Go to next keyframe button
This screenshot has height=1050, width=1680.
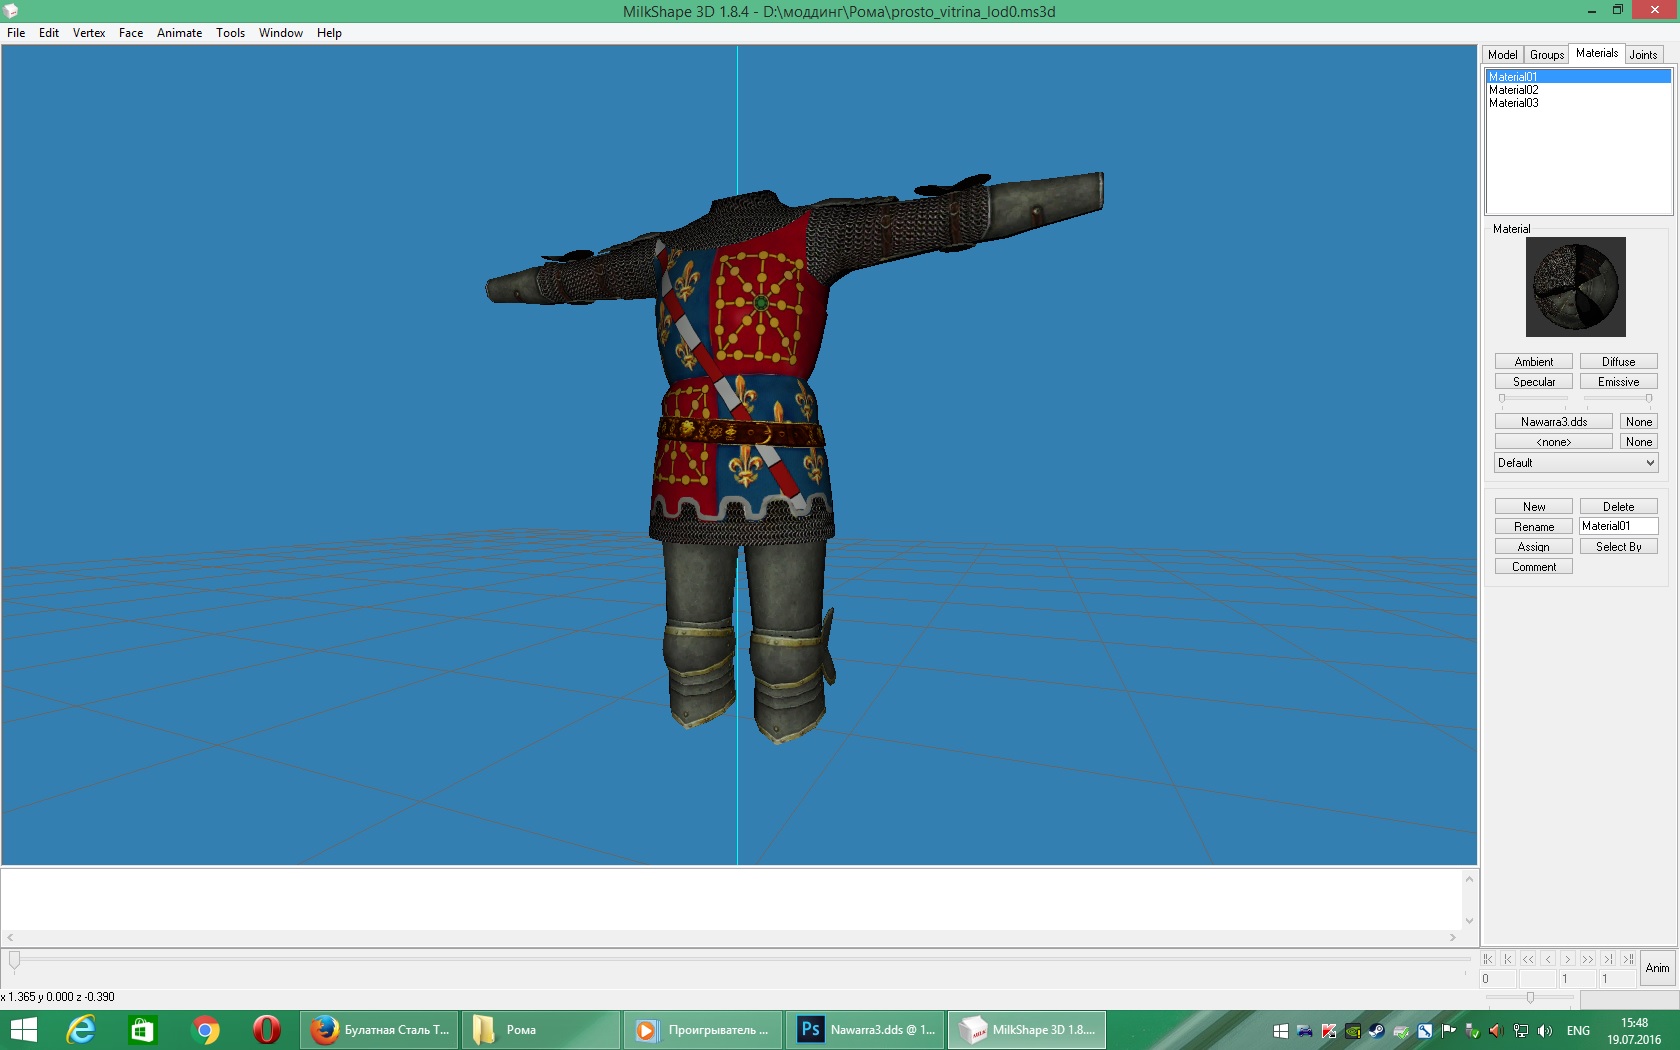[x=1608, y=959]
